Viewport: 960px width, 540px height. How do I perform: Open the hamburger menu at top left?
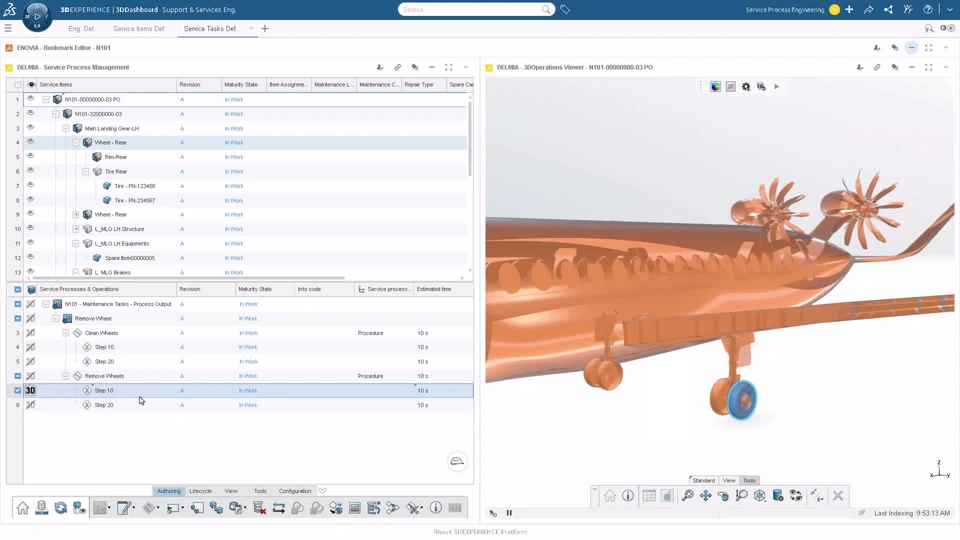[8, 28]
